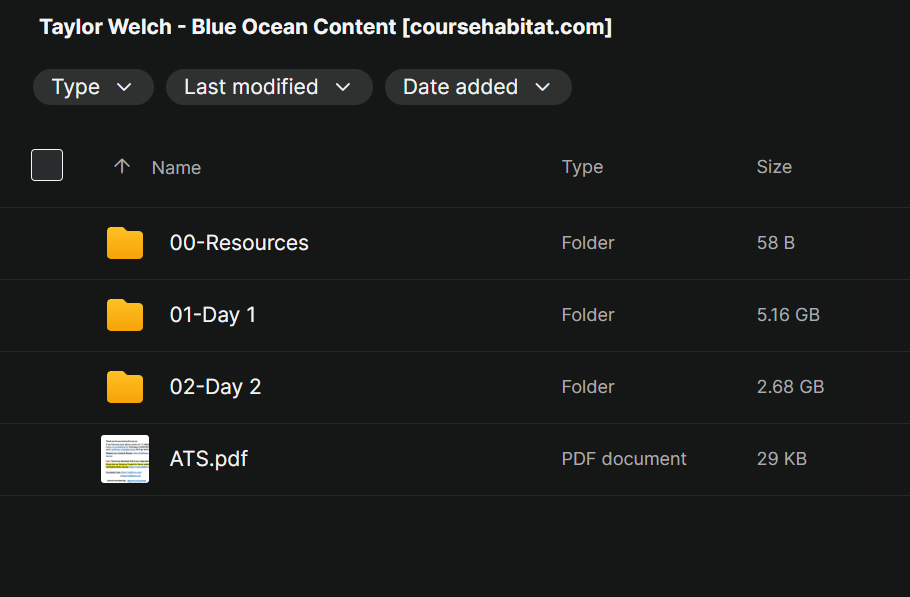Tick the select-all checkbox
This screenshot has width=910, height=597.
(47, 165)
